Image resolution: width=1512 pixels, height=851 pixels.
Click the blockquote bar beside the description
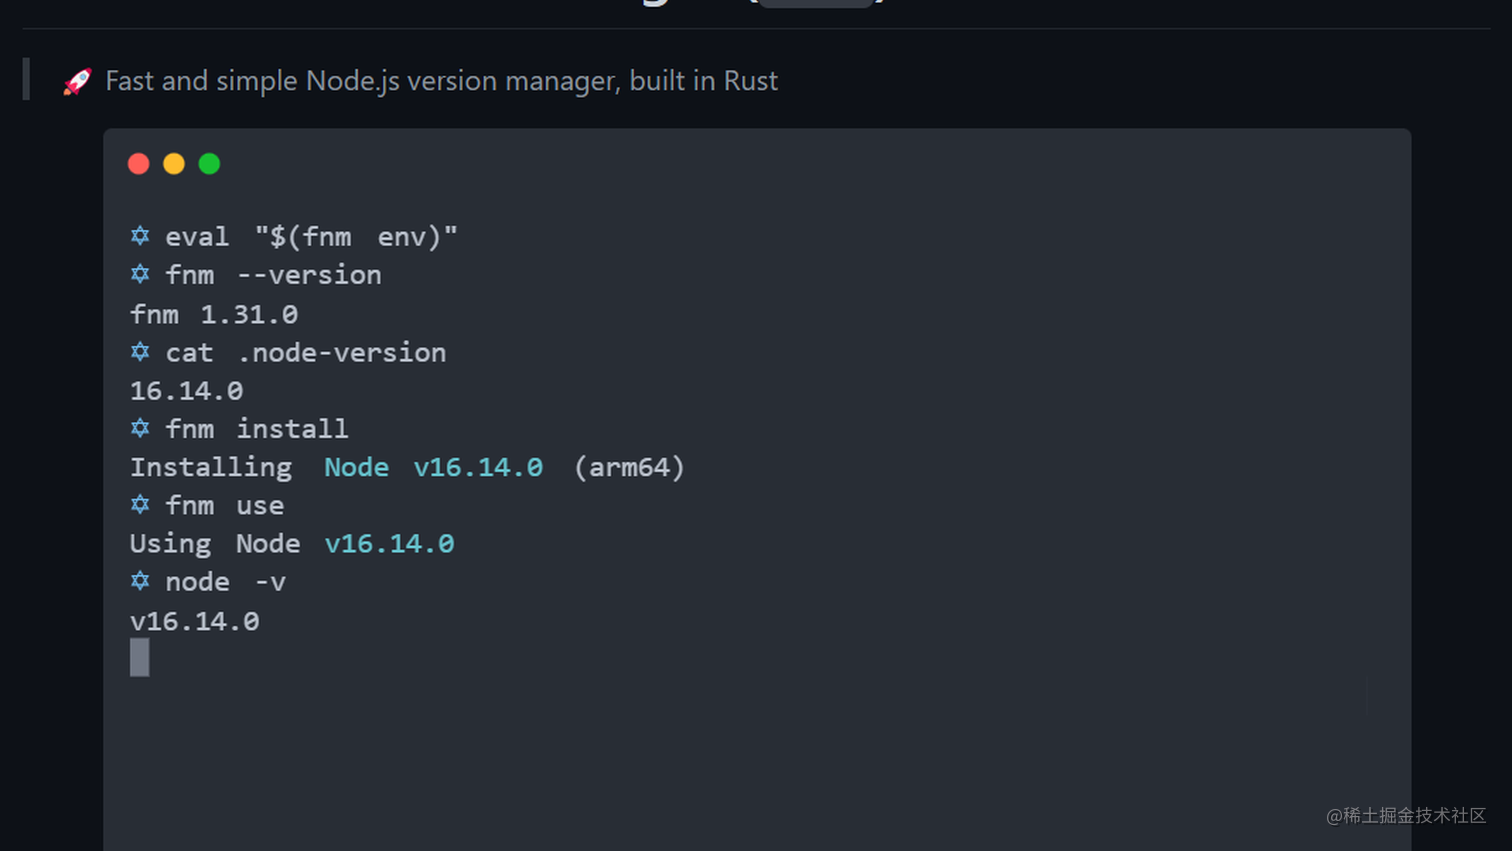click(24, 80)
